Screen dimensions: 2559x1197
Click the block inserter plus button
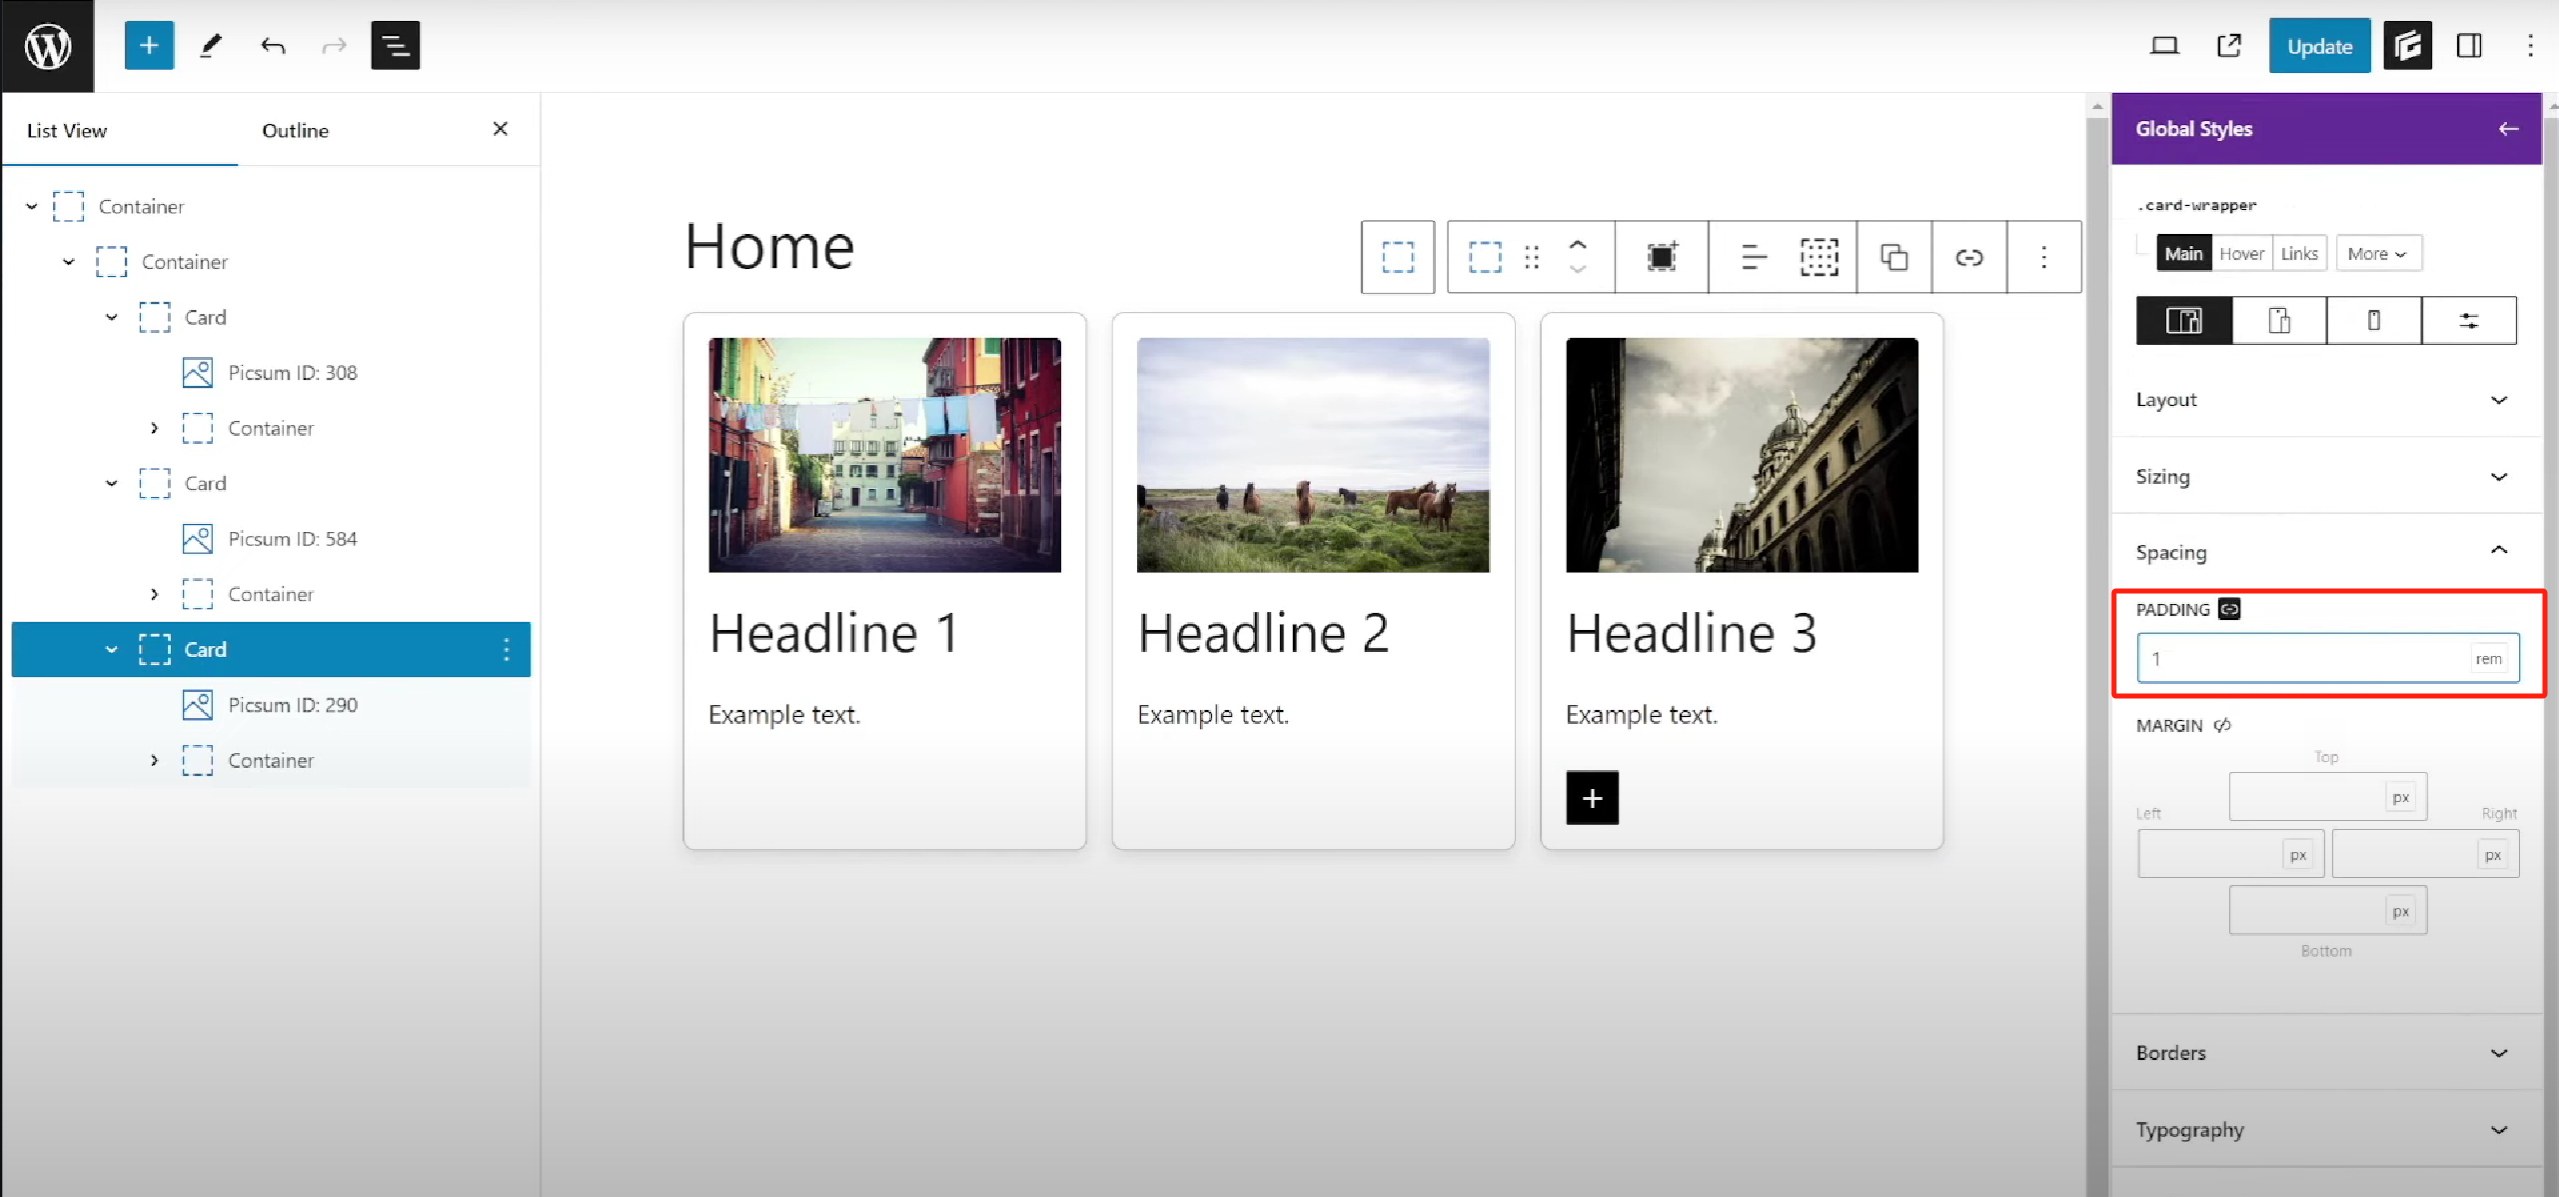click(149, 46)
